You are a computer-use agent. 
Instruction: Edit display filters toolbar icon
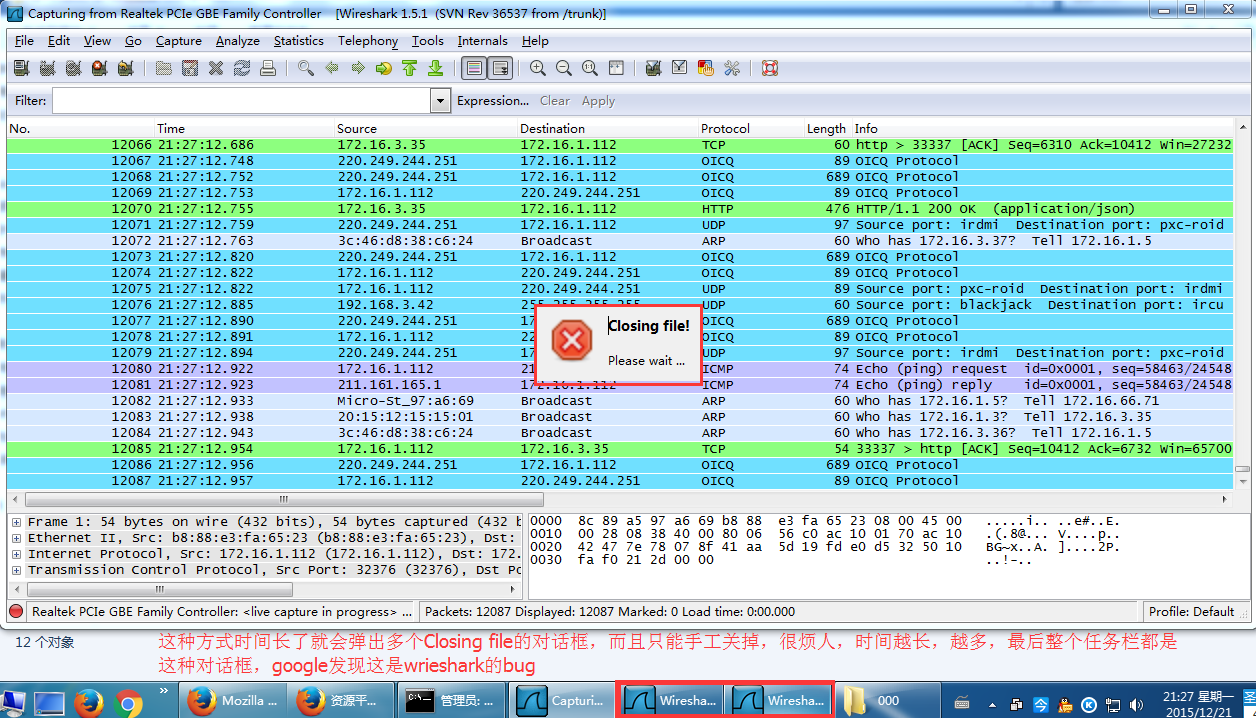(680, 68)
